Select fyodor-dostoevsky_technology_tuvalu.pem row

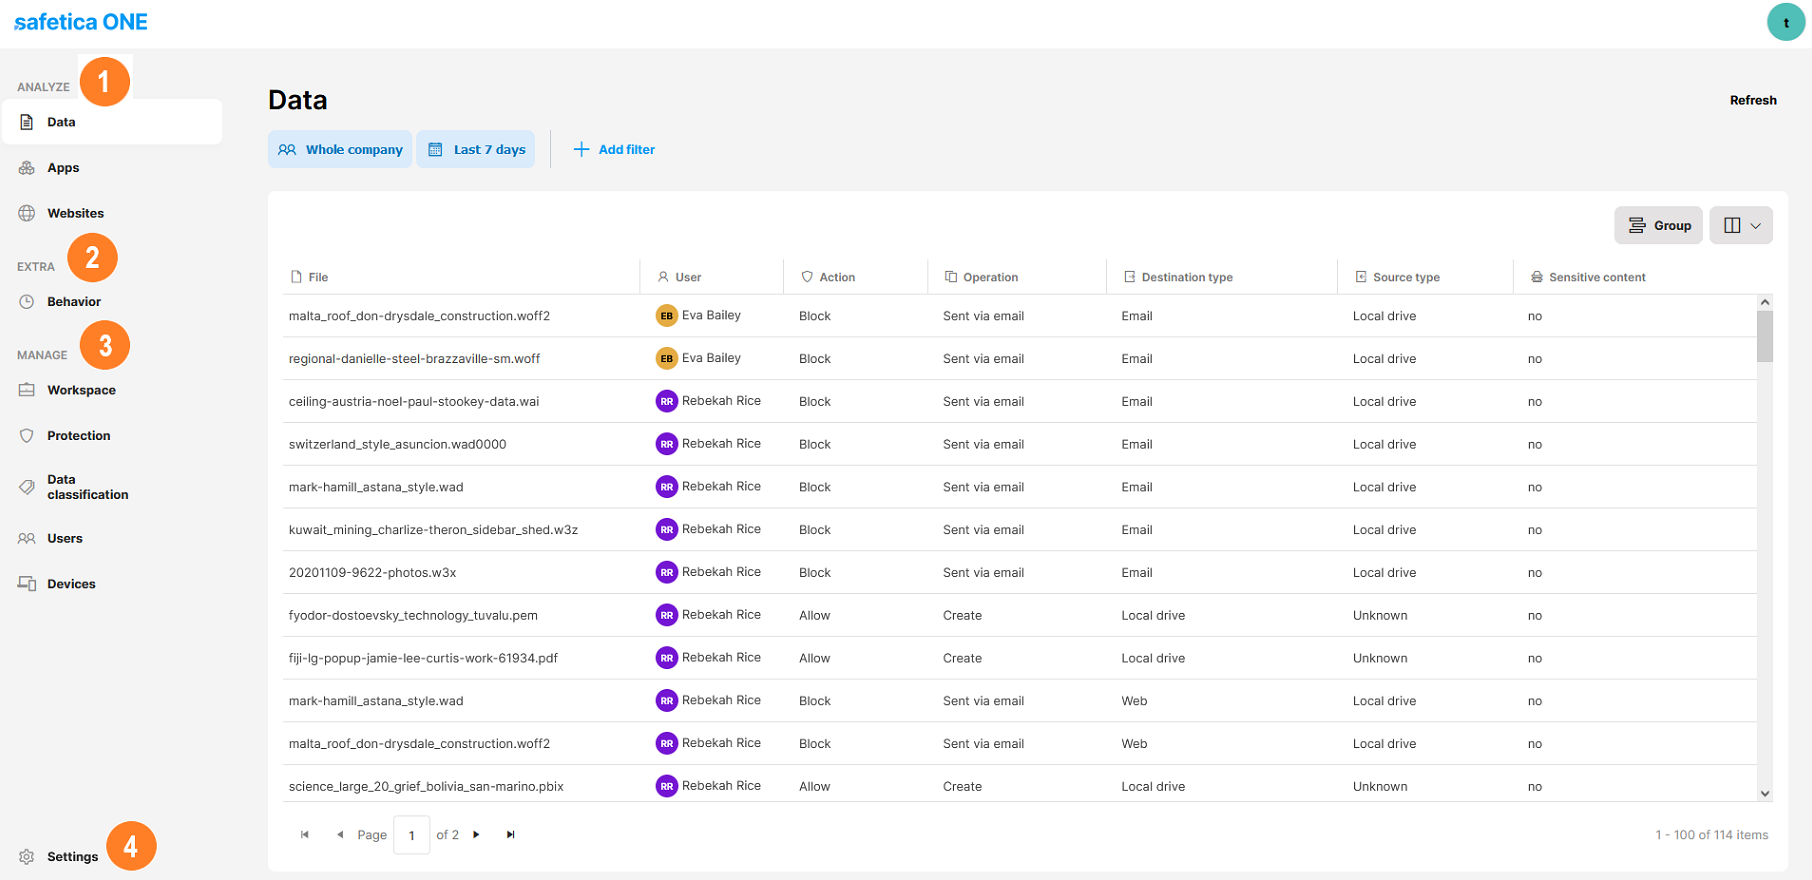point(1020,615)
